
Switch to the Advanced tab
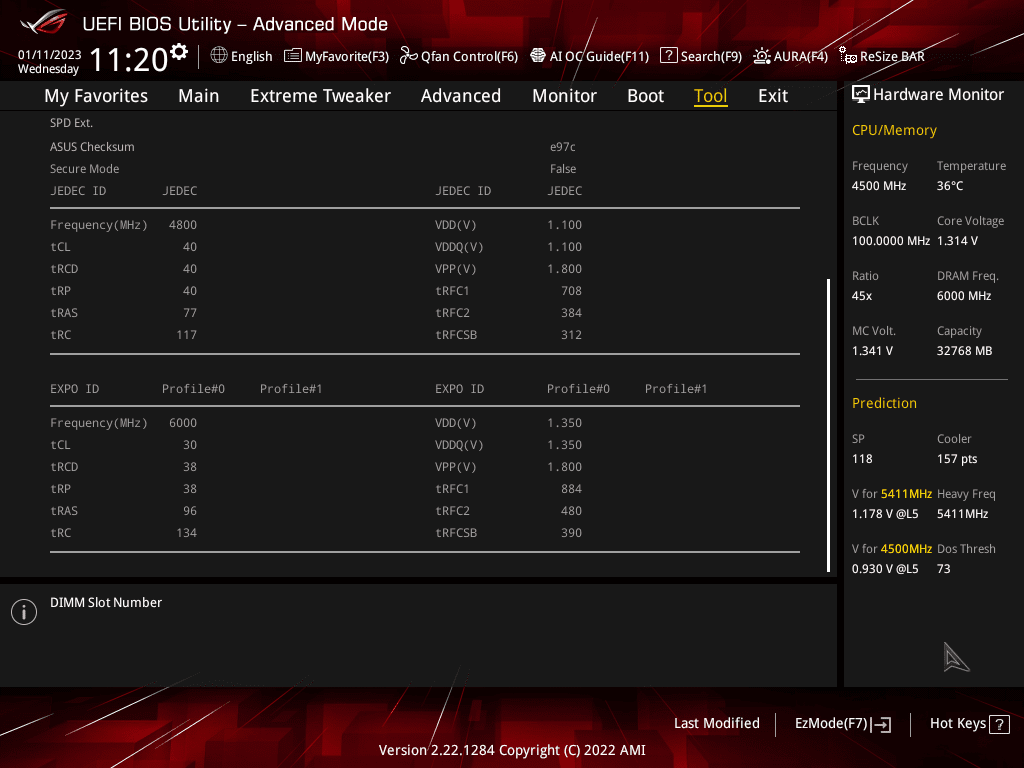[x=460, y=95]
